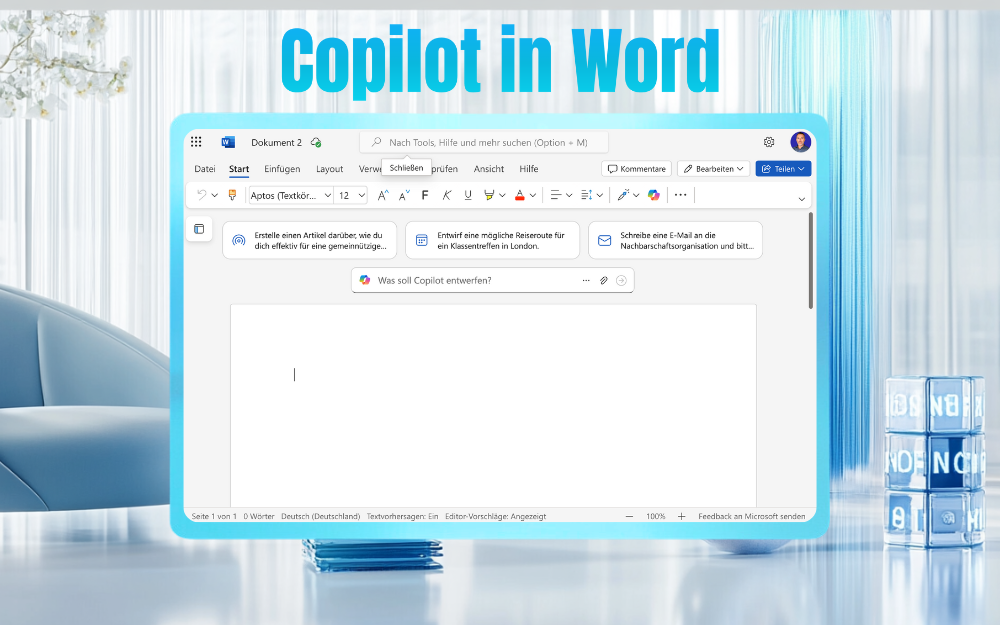Open the navigation pane icon
The height and width of the screenshot is (625, 1000).
(199, 229)
